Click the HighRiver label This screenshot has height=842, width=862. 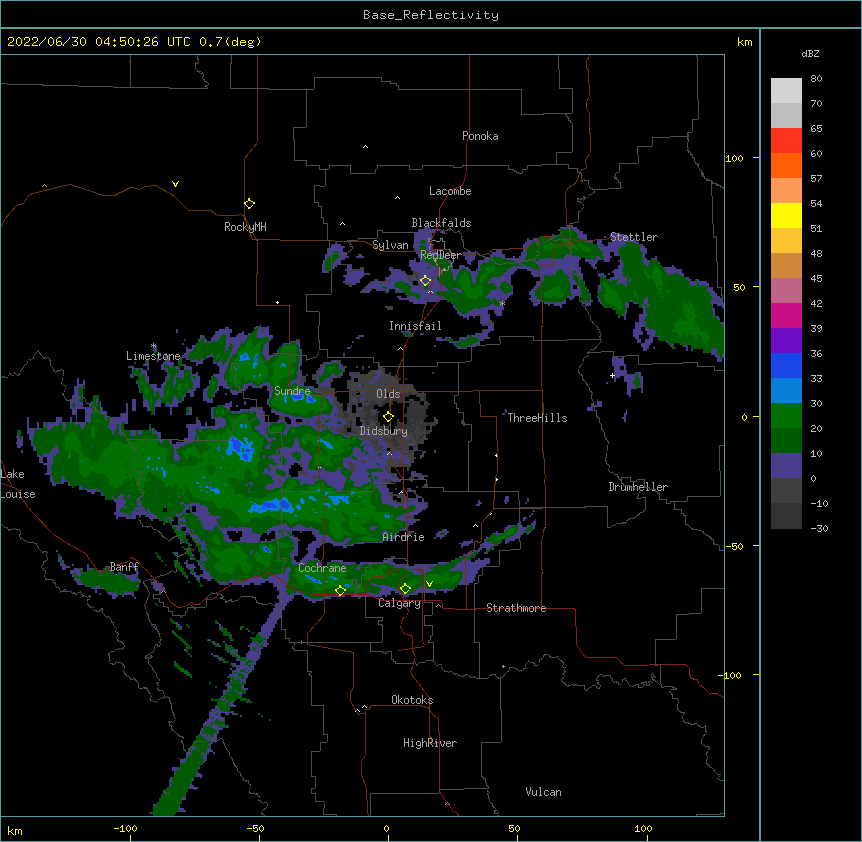(x=430, y=743)
